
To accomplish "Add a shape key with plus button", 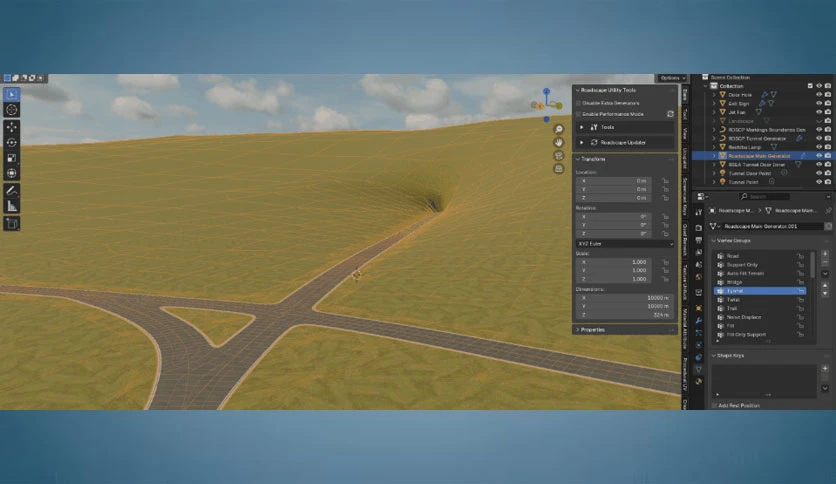I will click(x=825, y=368).
